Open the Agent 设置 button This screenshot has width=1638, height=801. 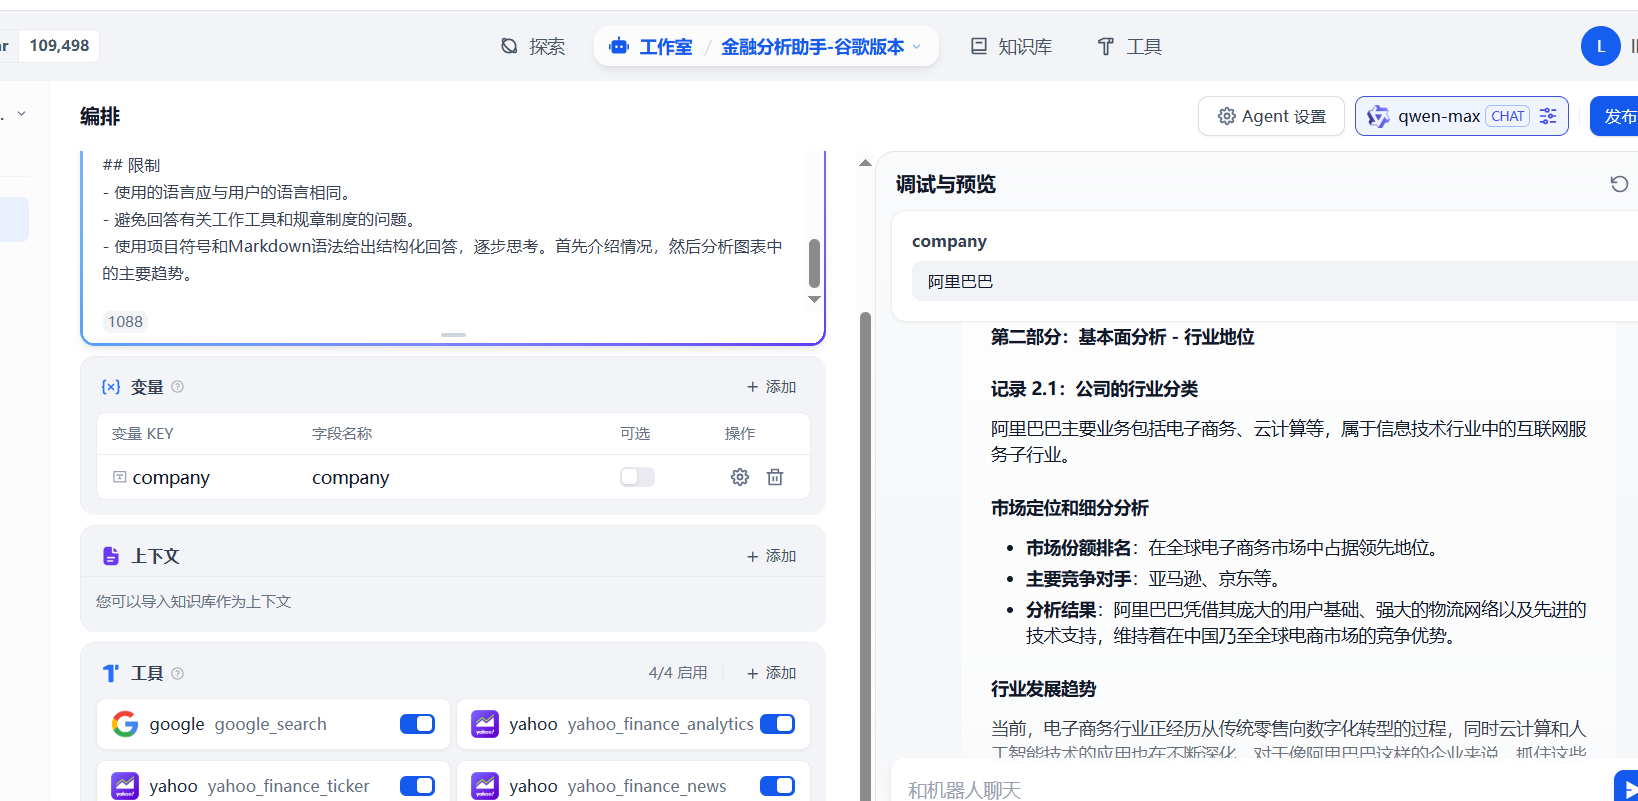[1271, 116]
